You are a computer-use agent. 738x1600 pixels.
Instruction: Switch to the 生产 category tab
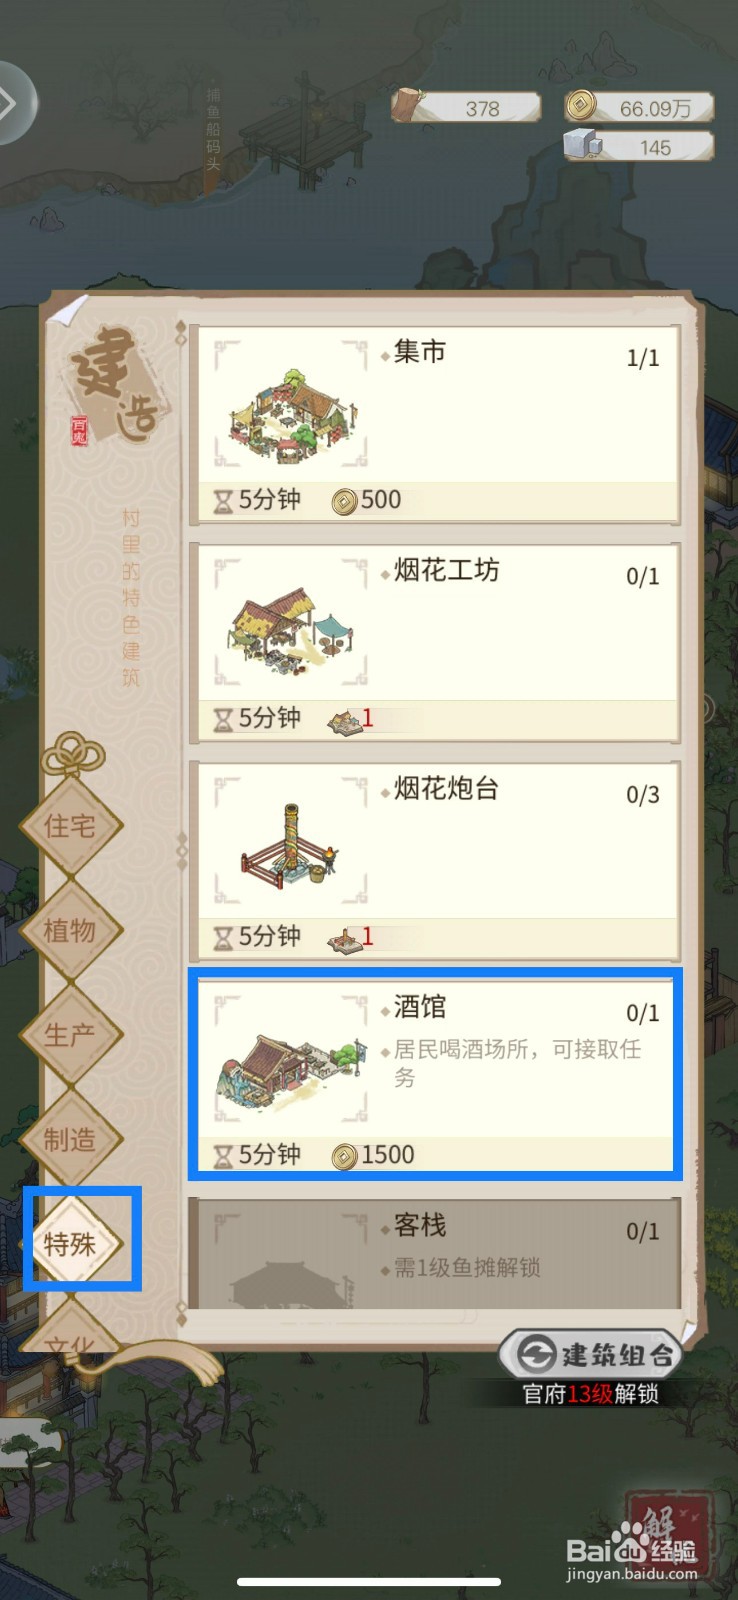pyautogui.click(x=70, y=1035)
